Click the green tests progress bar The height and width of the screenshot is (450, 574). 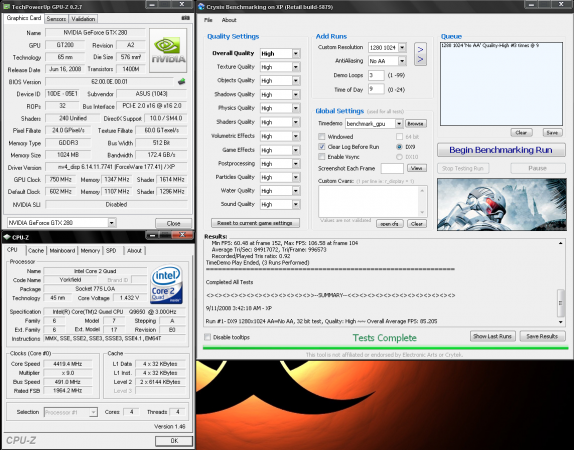pyautogui.click(x=385, y=348)
